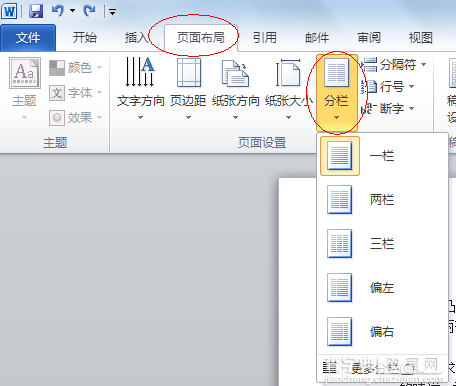Open the 邮件 tab
This screenshot has width=456, height=386.
pos(317,38)
